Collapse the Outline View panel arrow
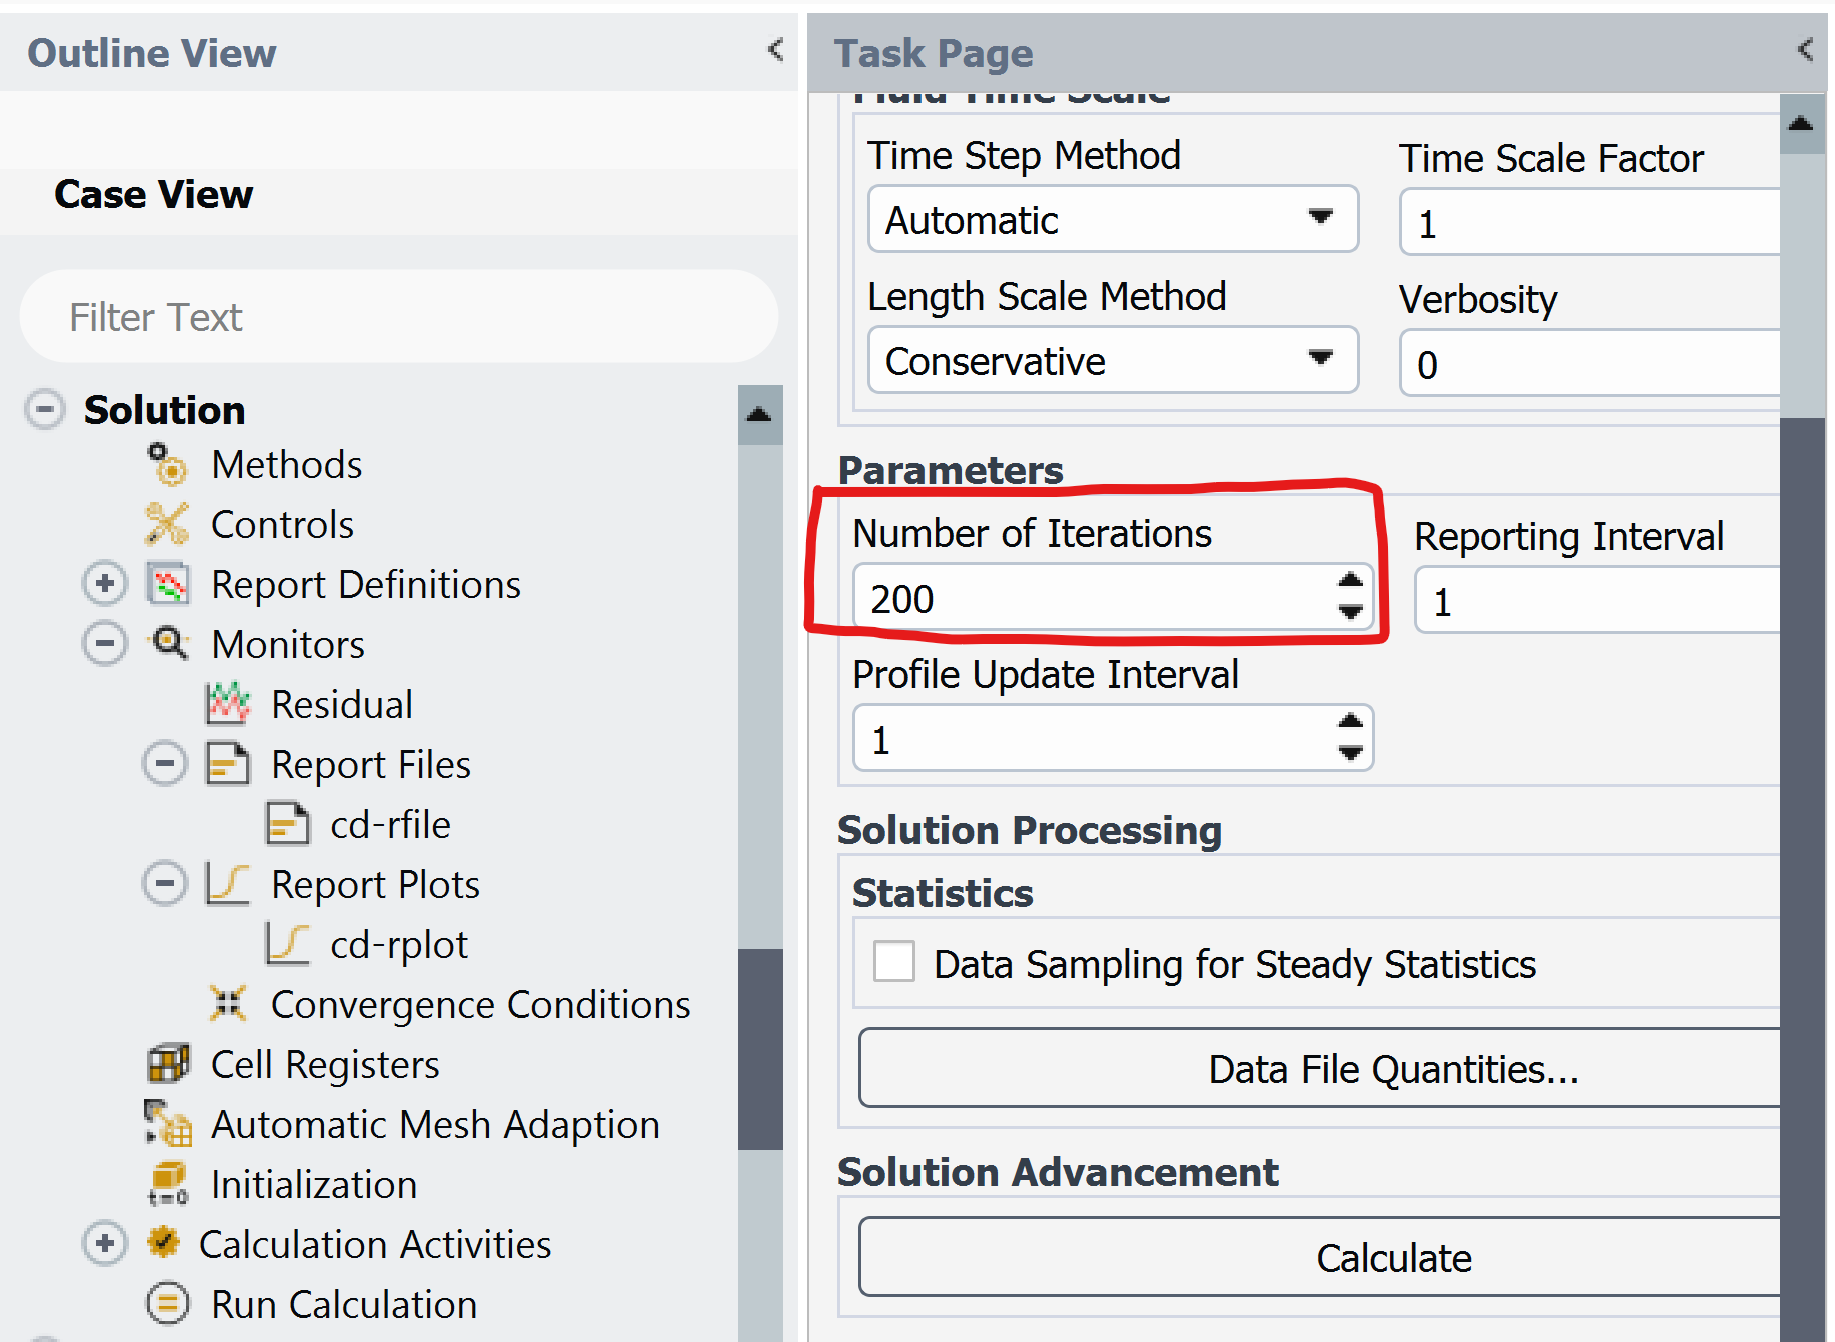 pos(775,50)
